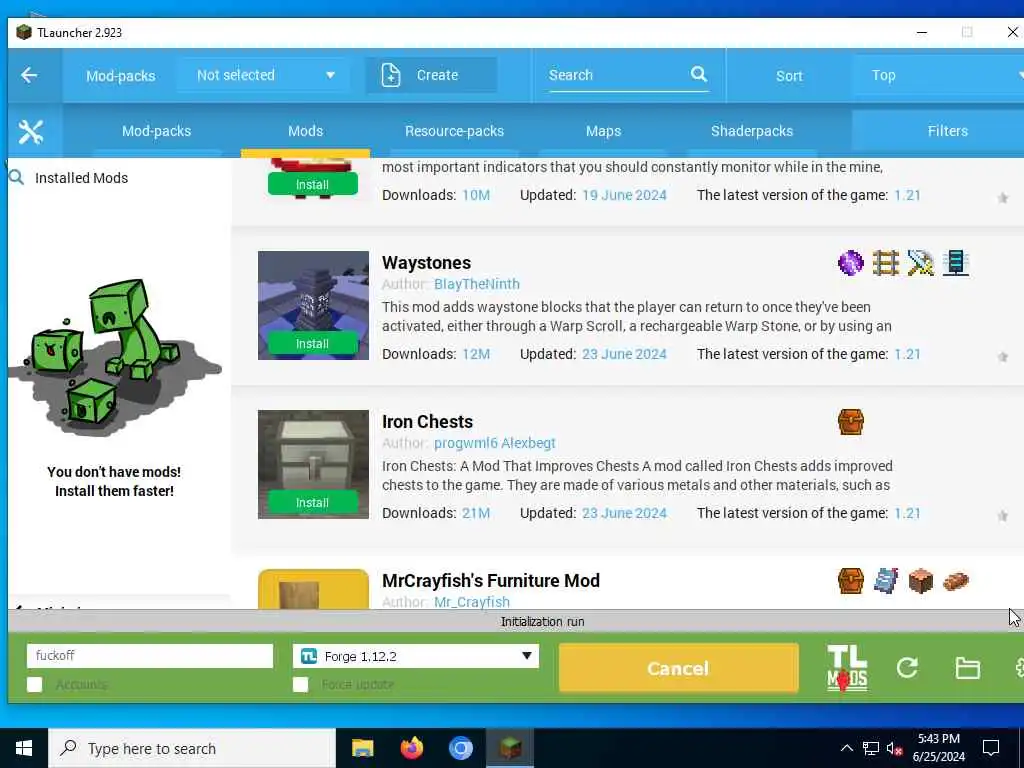Screen dimensions: 1024x768
Task: Click the purple orb category icon on Waystones
Action: coord(850,263)
